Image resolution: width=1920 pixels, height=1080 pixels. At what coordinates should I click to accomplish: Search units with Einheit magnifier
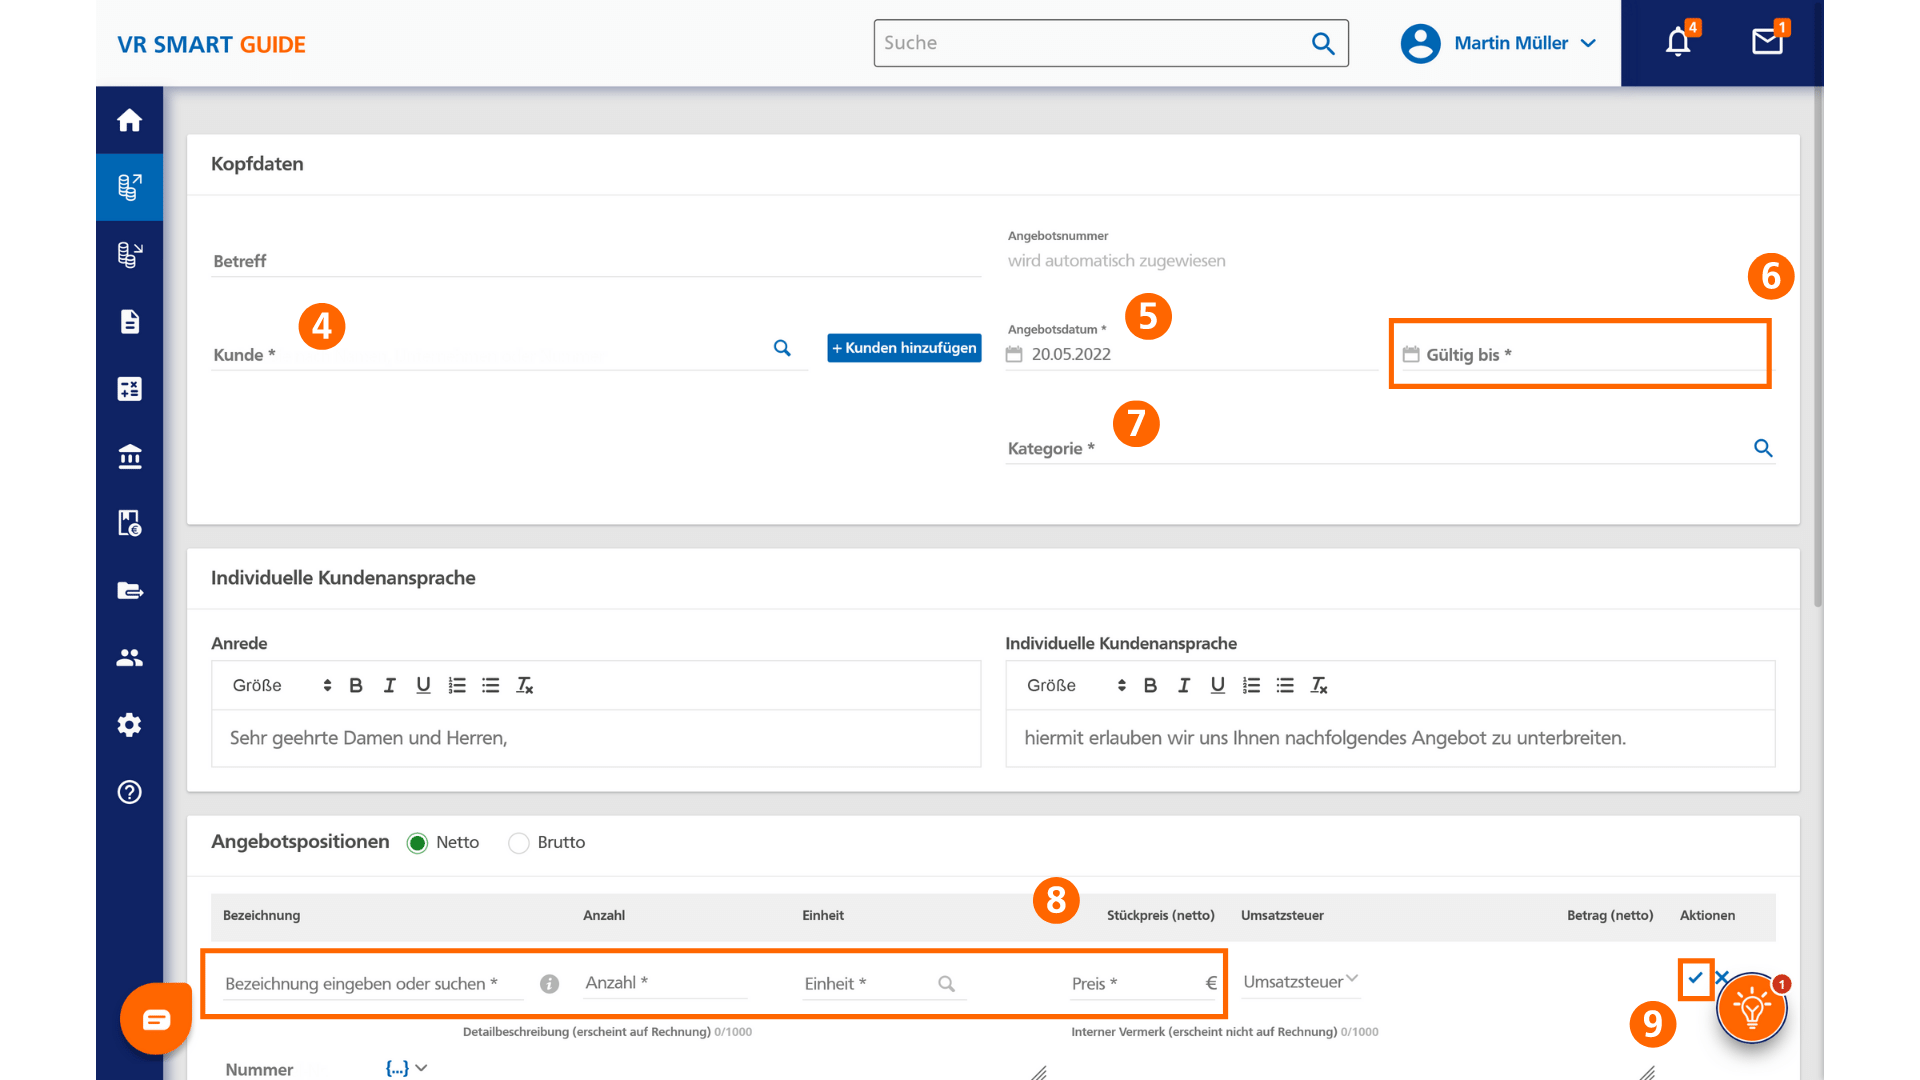click(x=946, y=984)
